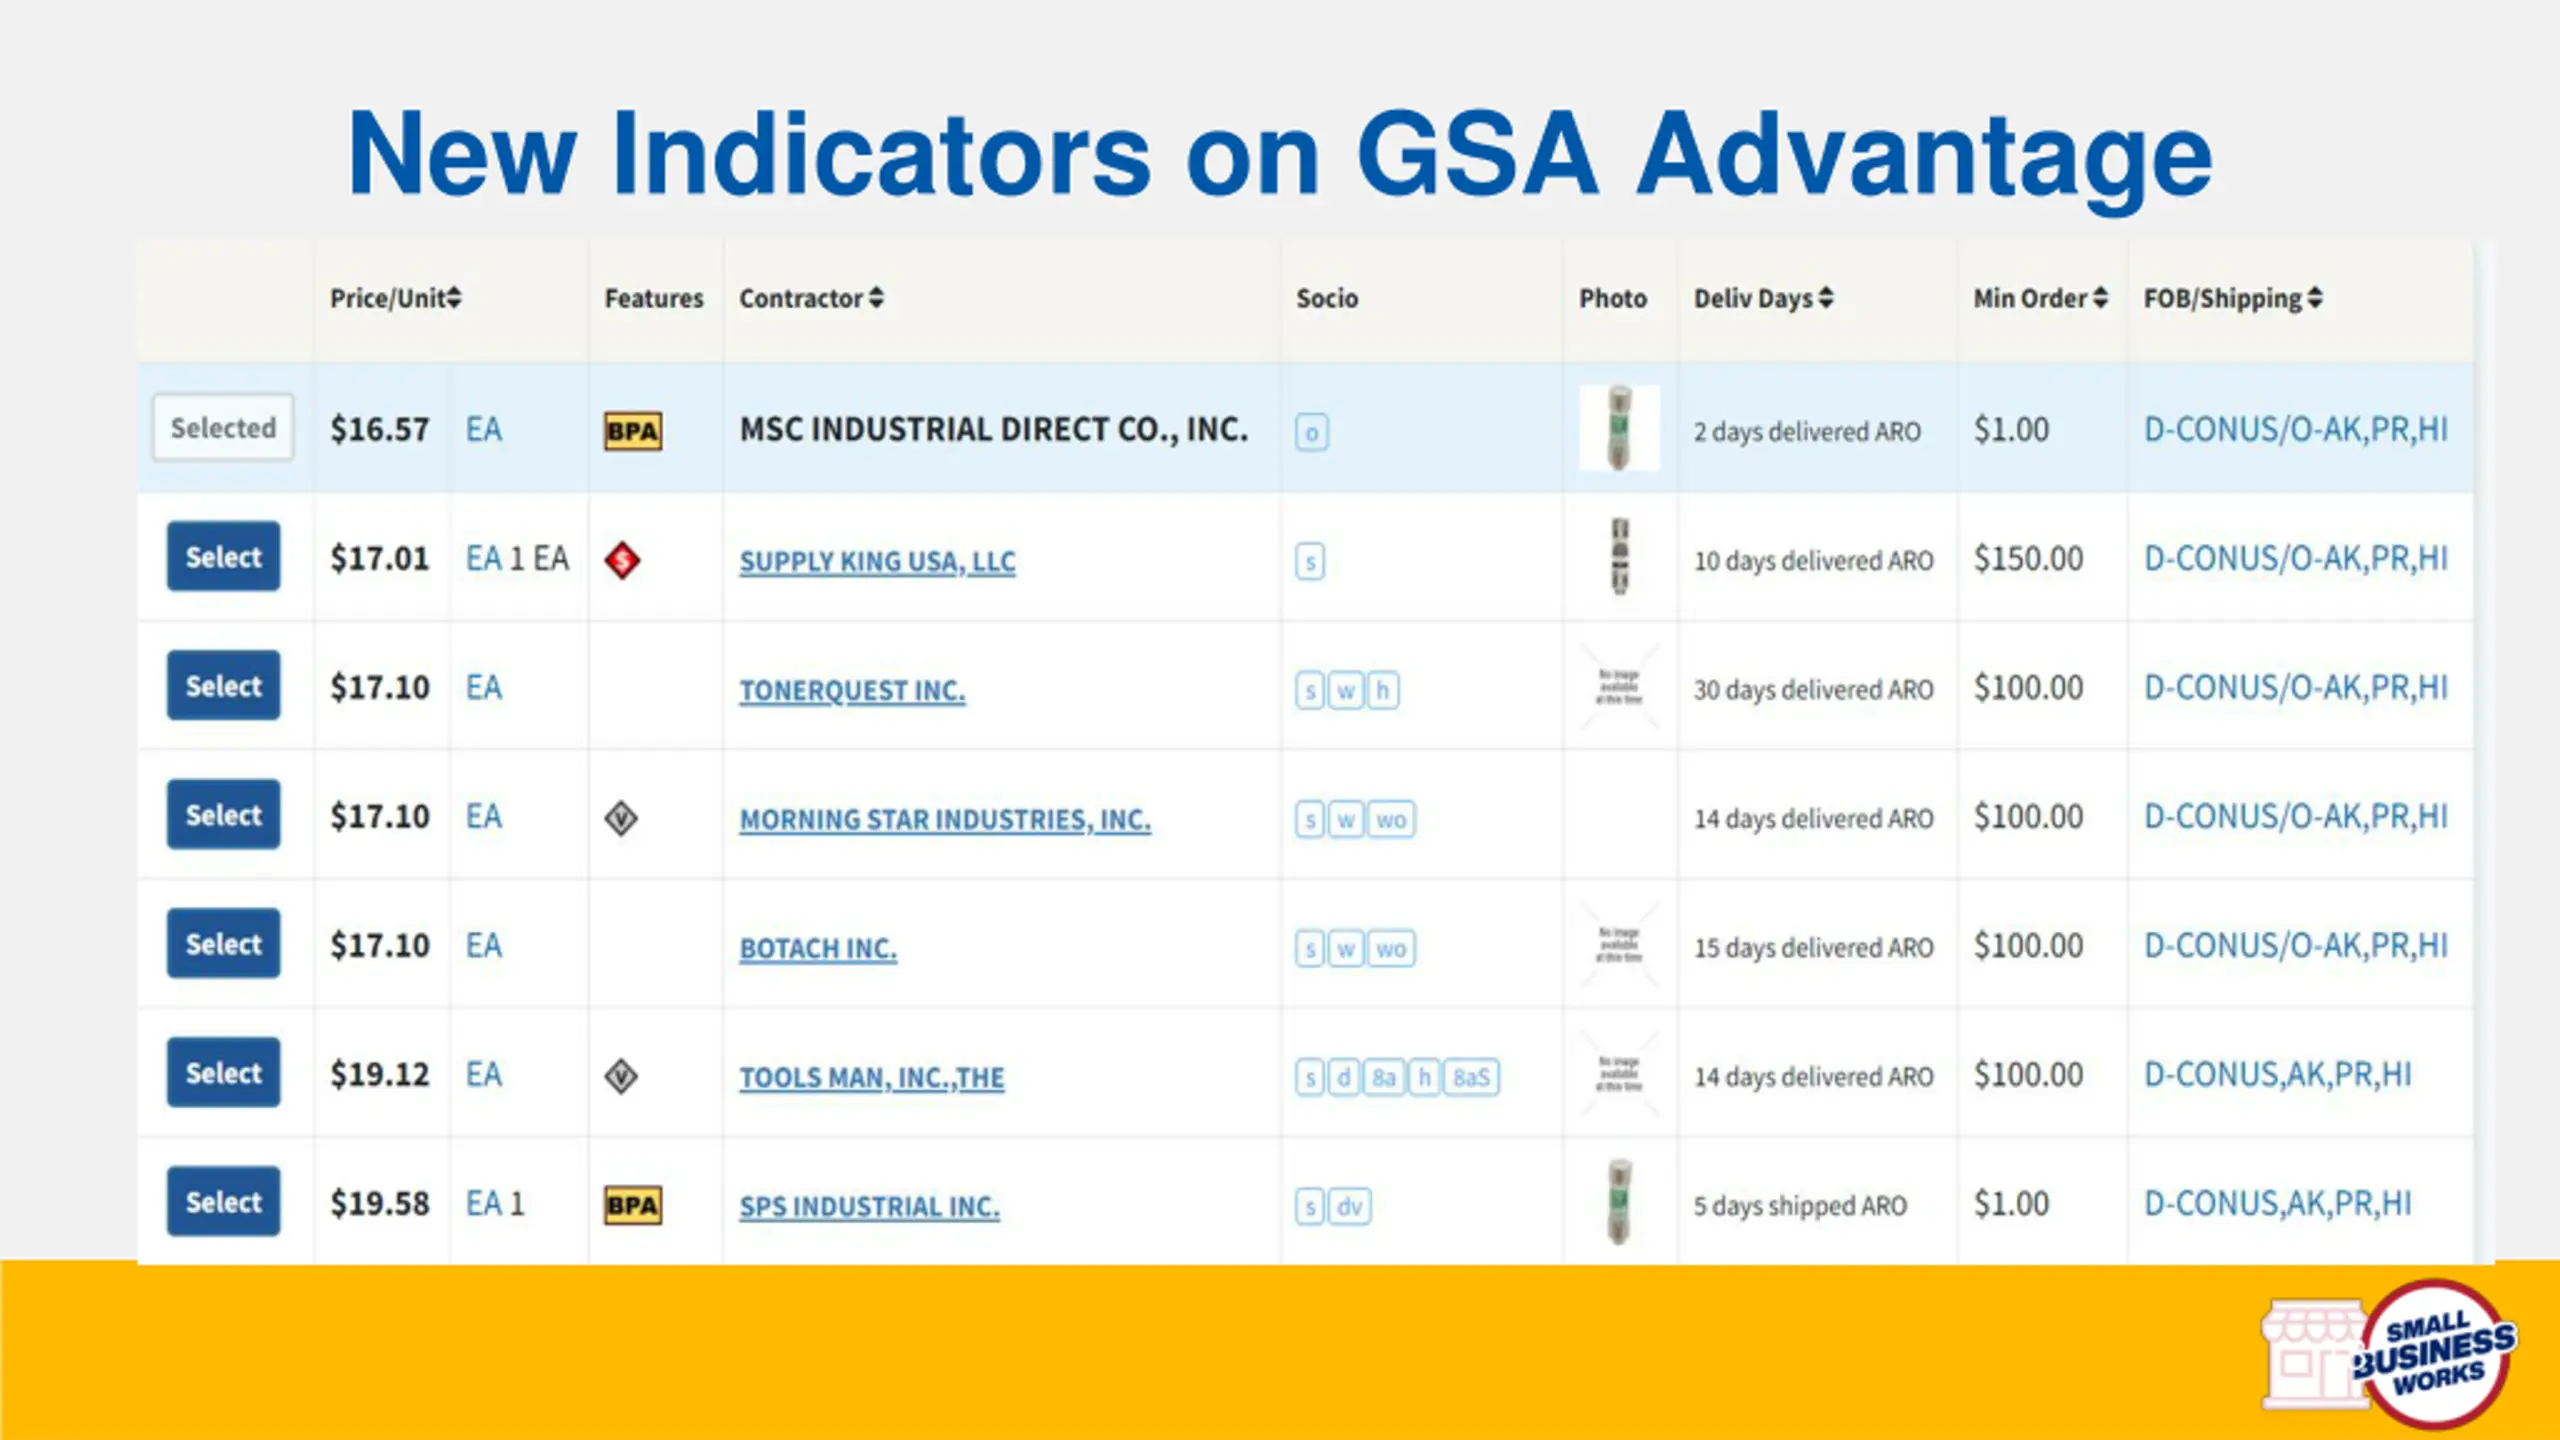The image size is (2560, 1440).
Task: Click 'h' socio badge in Tools Man row
Action: [1424, 1078]
